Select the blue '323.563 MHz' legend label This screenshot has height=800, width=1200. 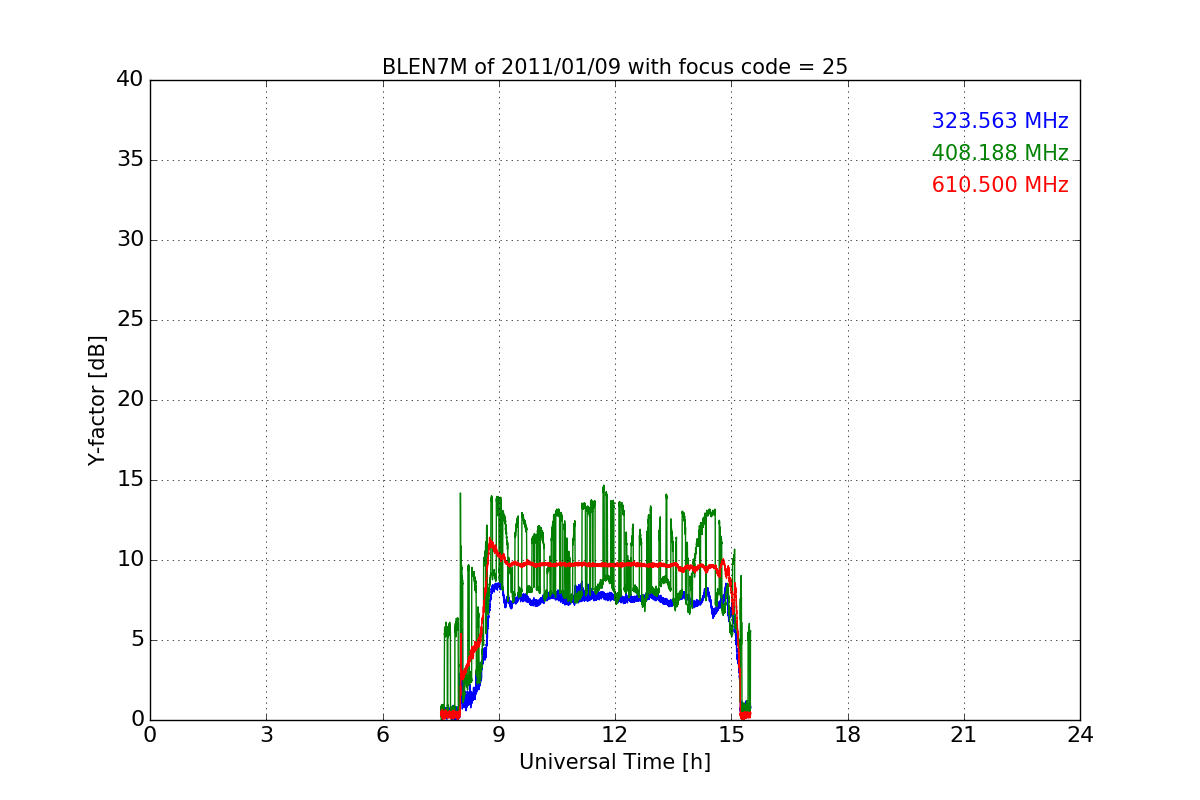(1000, 121)
